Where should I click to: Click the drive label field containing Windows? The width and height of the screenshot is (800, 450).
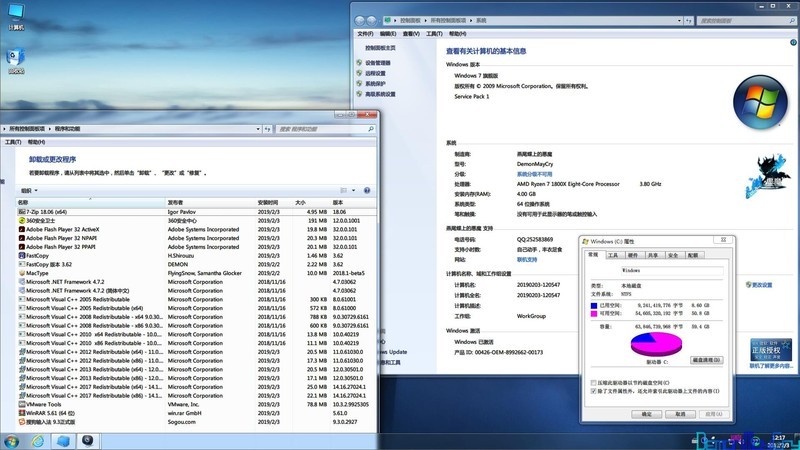pyautogui.click(x=671, y=270)
